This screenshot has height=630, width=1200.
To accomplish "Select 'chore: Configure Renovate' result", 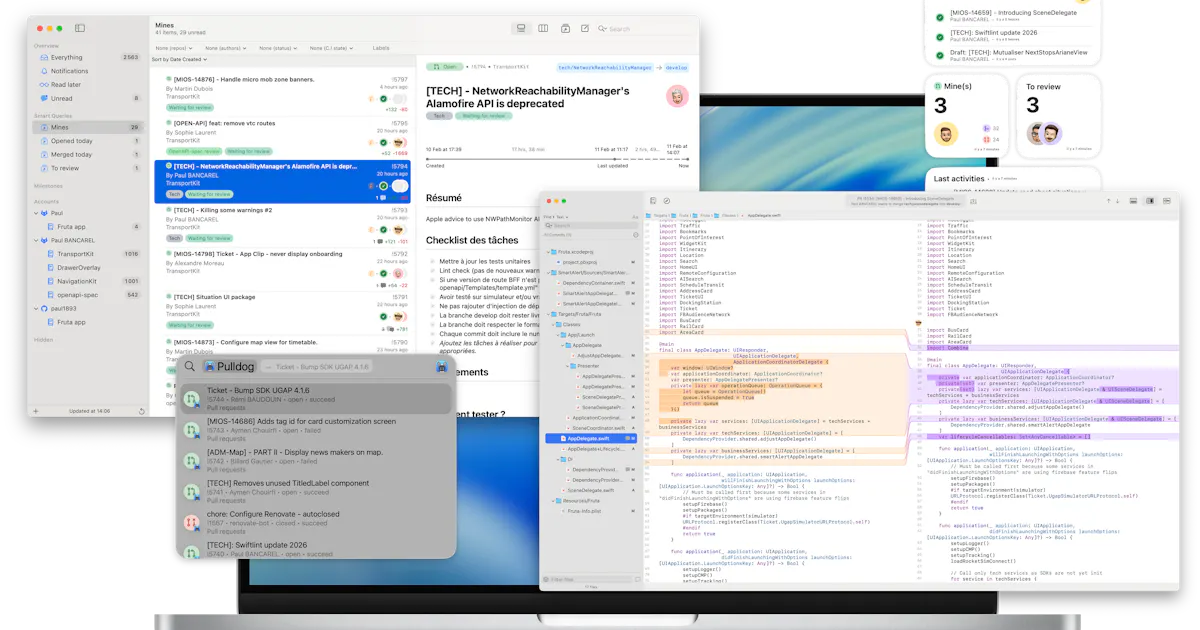I will point(316,522).
